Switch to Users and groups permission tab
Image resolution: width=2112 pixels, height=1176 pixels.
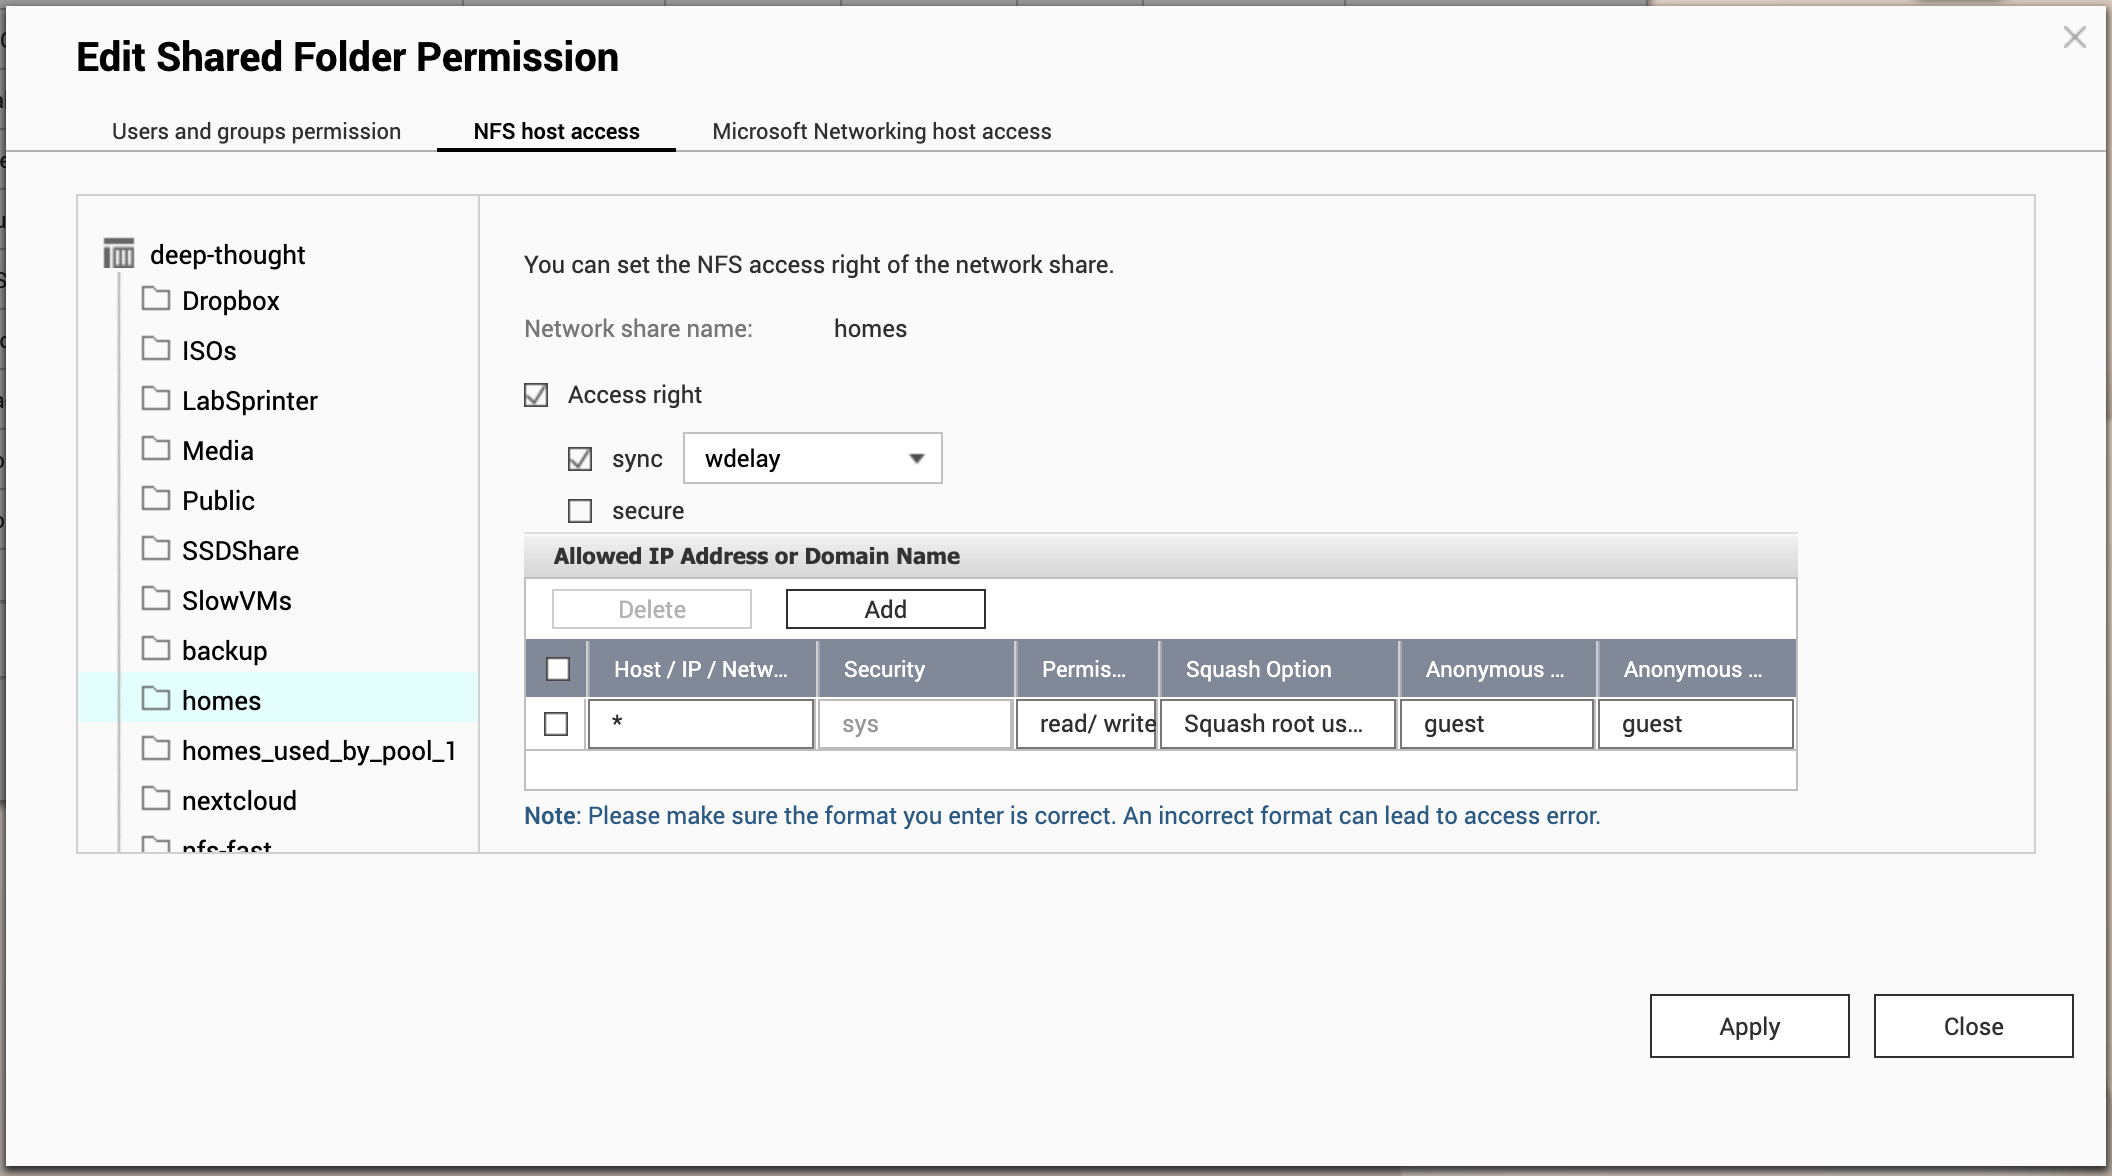click(x=256, y=131)
